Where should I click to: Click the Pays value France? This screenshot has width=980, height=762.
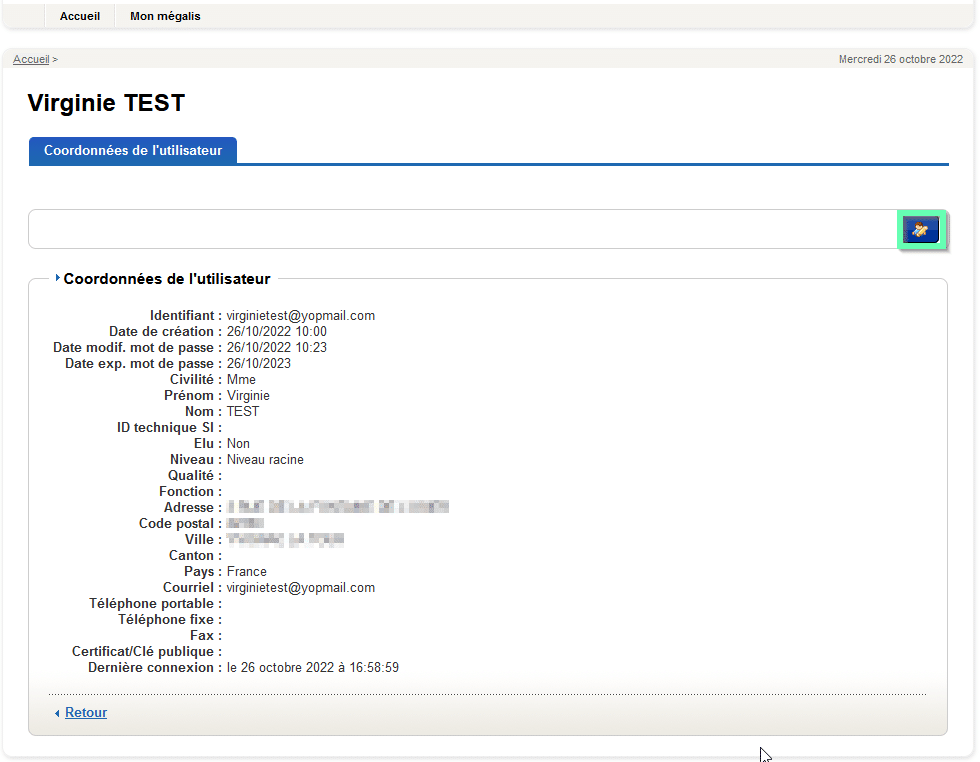click(x=246, y=572)
